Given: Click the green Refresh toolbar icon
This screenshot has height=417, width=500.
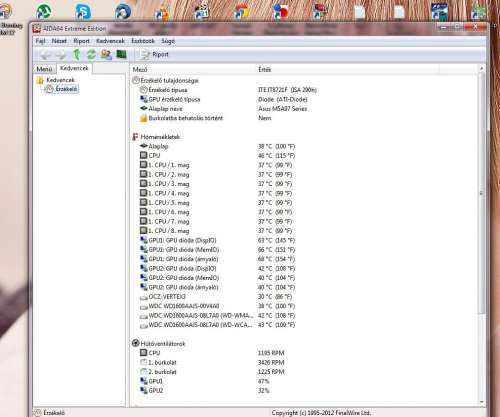Looking at the screenshot, I should [x=91, y=54].
